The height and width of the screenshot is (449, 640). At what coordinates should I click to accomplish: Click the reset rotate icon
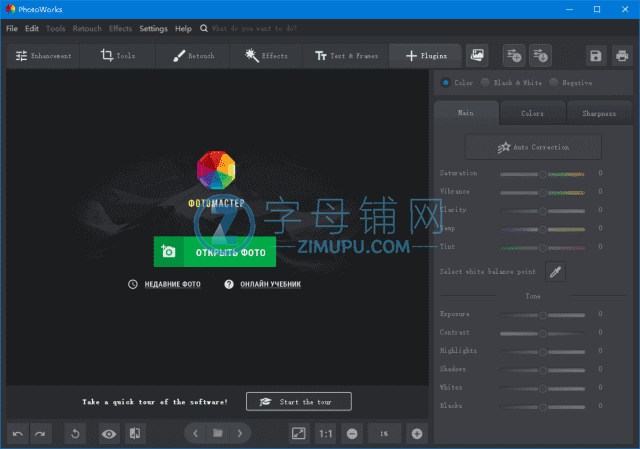point(75,433)
